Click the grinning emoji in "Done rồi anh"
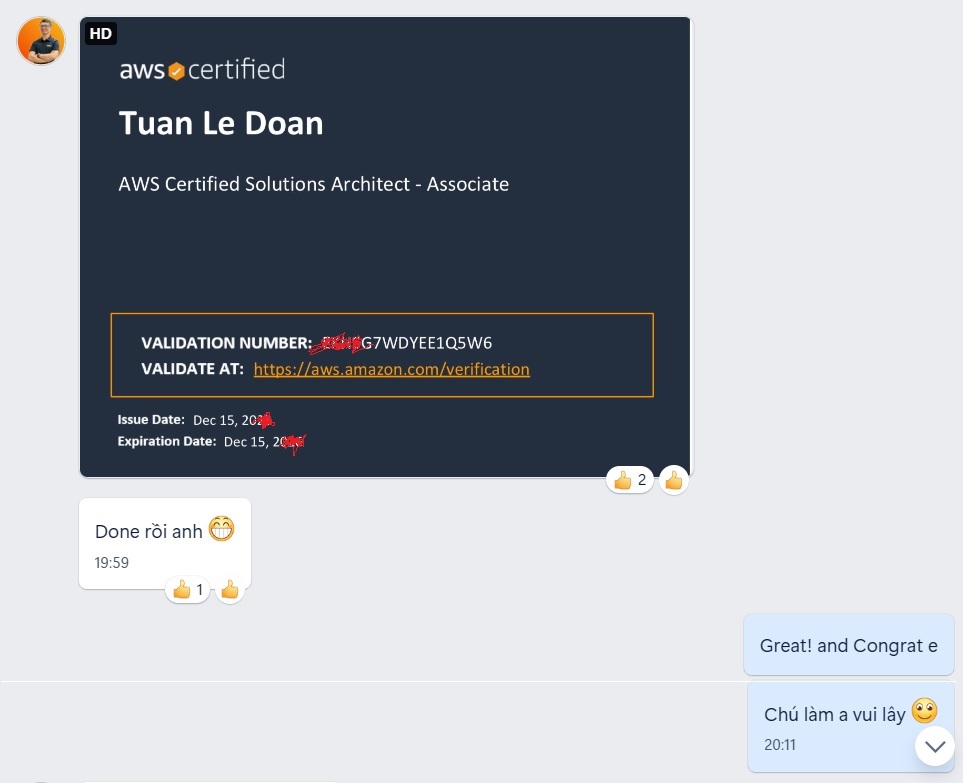This screenshot has width=963, height=783. point(221,529)
